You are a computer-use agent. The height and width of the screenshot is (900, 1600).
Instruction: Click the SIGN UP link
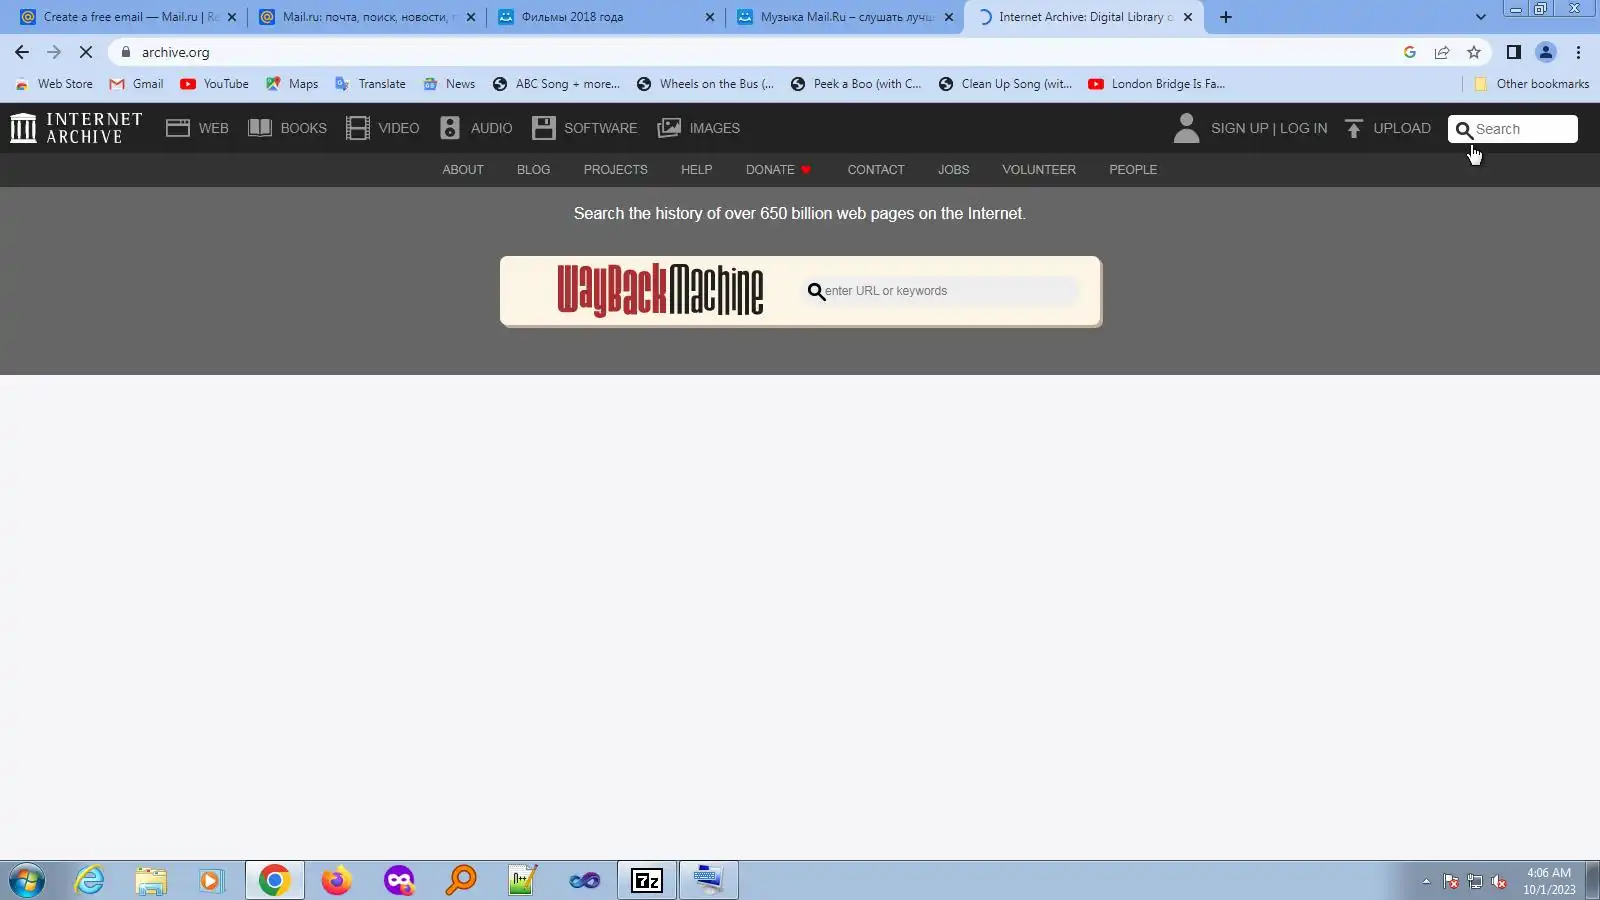[x=1240, y=128]
